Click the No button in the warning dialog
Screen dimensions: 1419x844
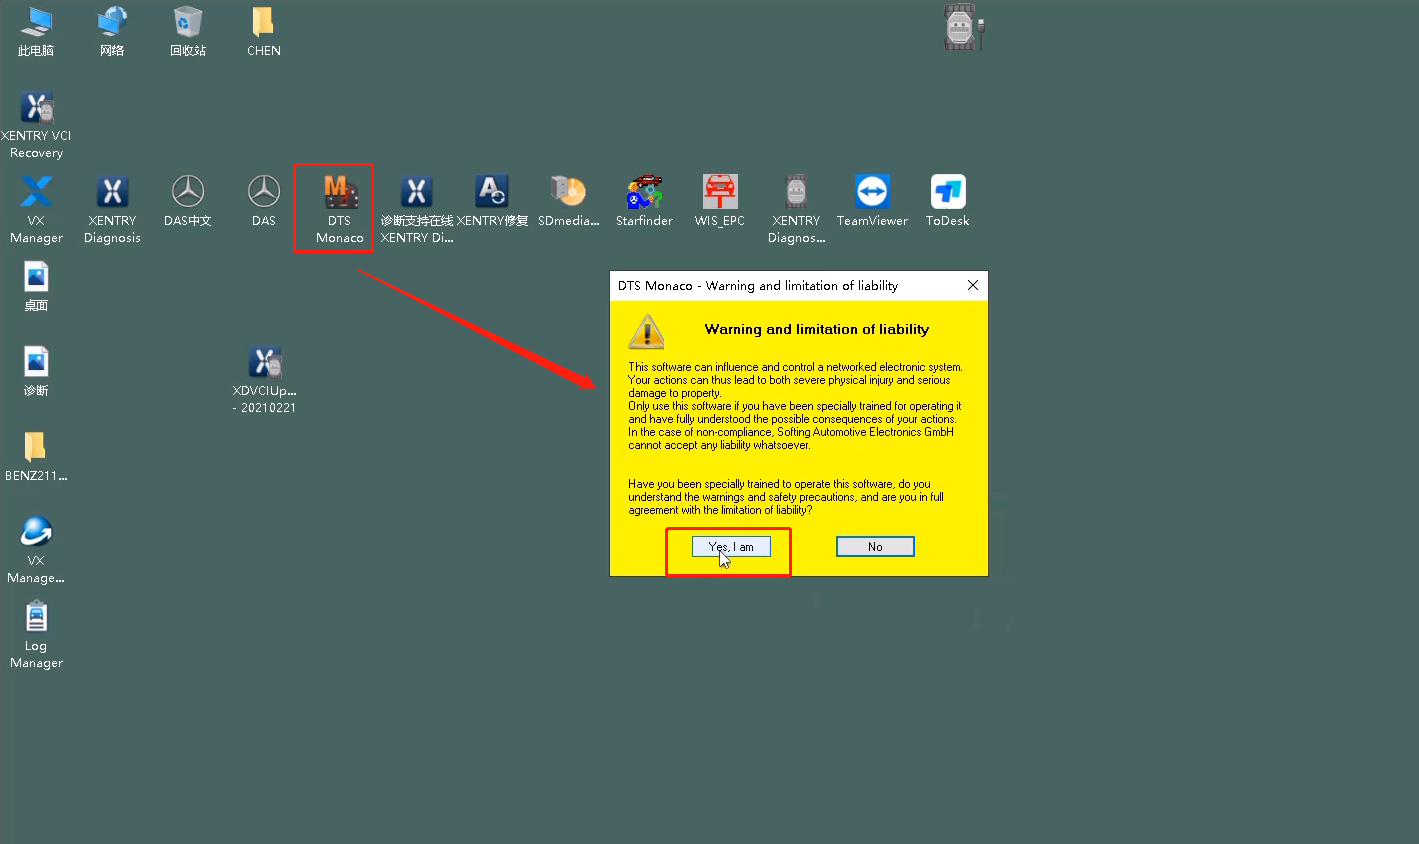875,547
